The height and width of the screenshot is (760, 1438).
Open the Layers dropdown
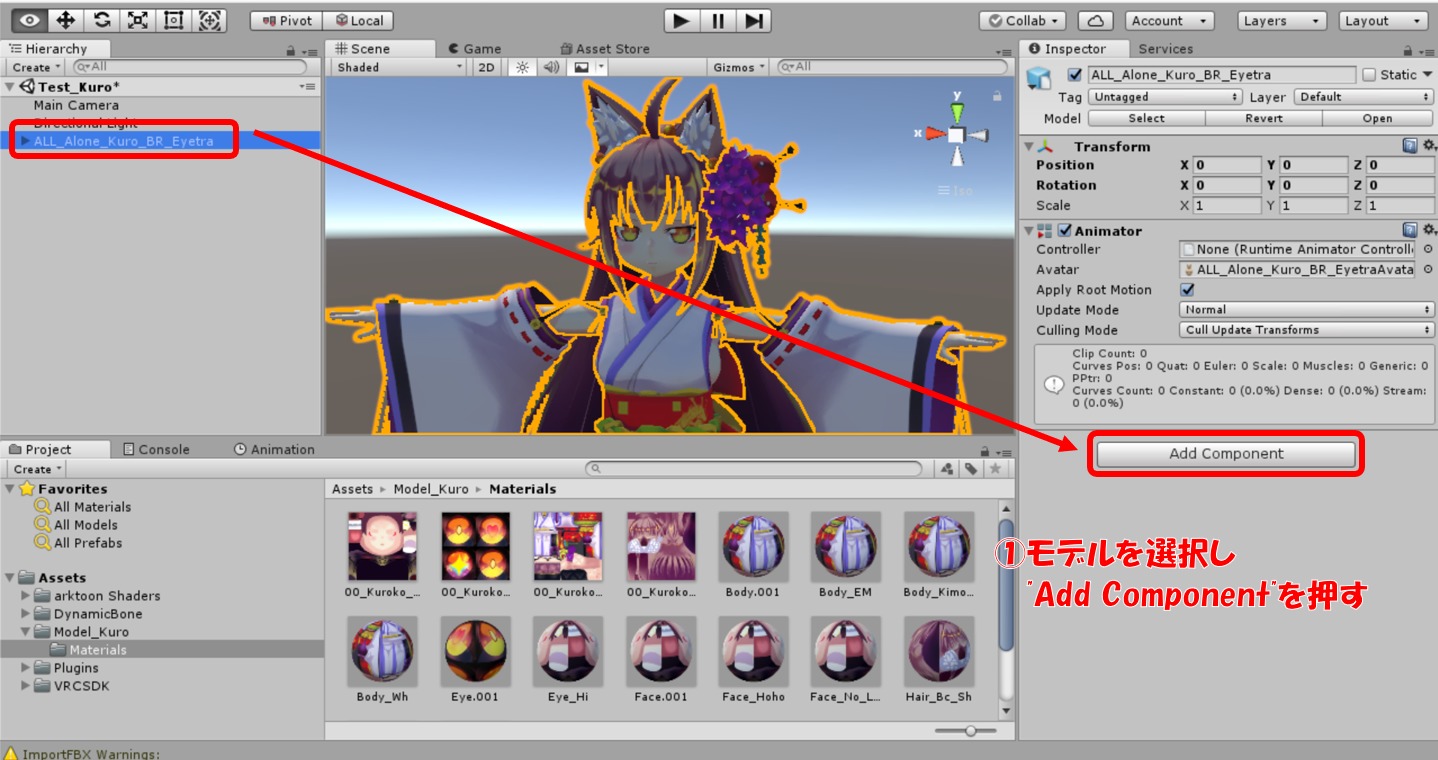(x=1283, y=20)
